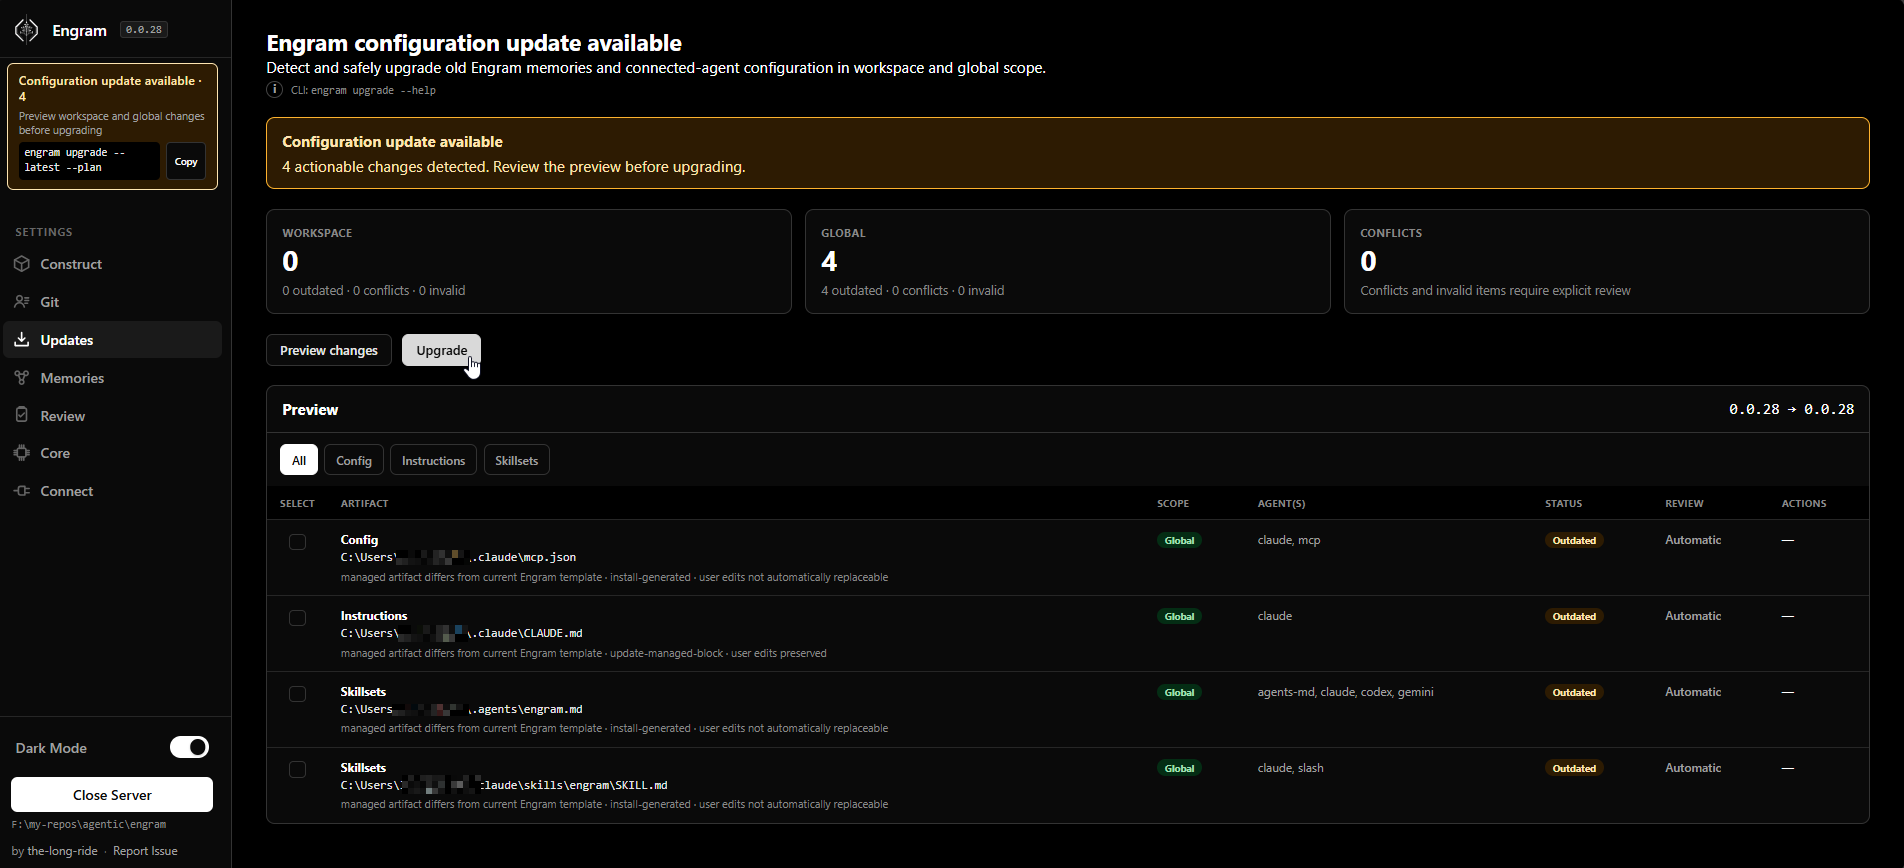Select the Config mcp.json row checkbox

(297, 542)
